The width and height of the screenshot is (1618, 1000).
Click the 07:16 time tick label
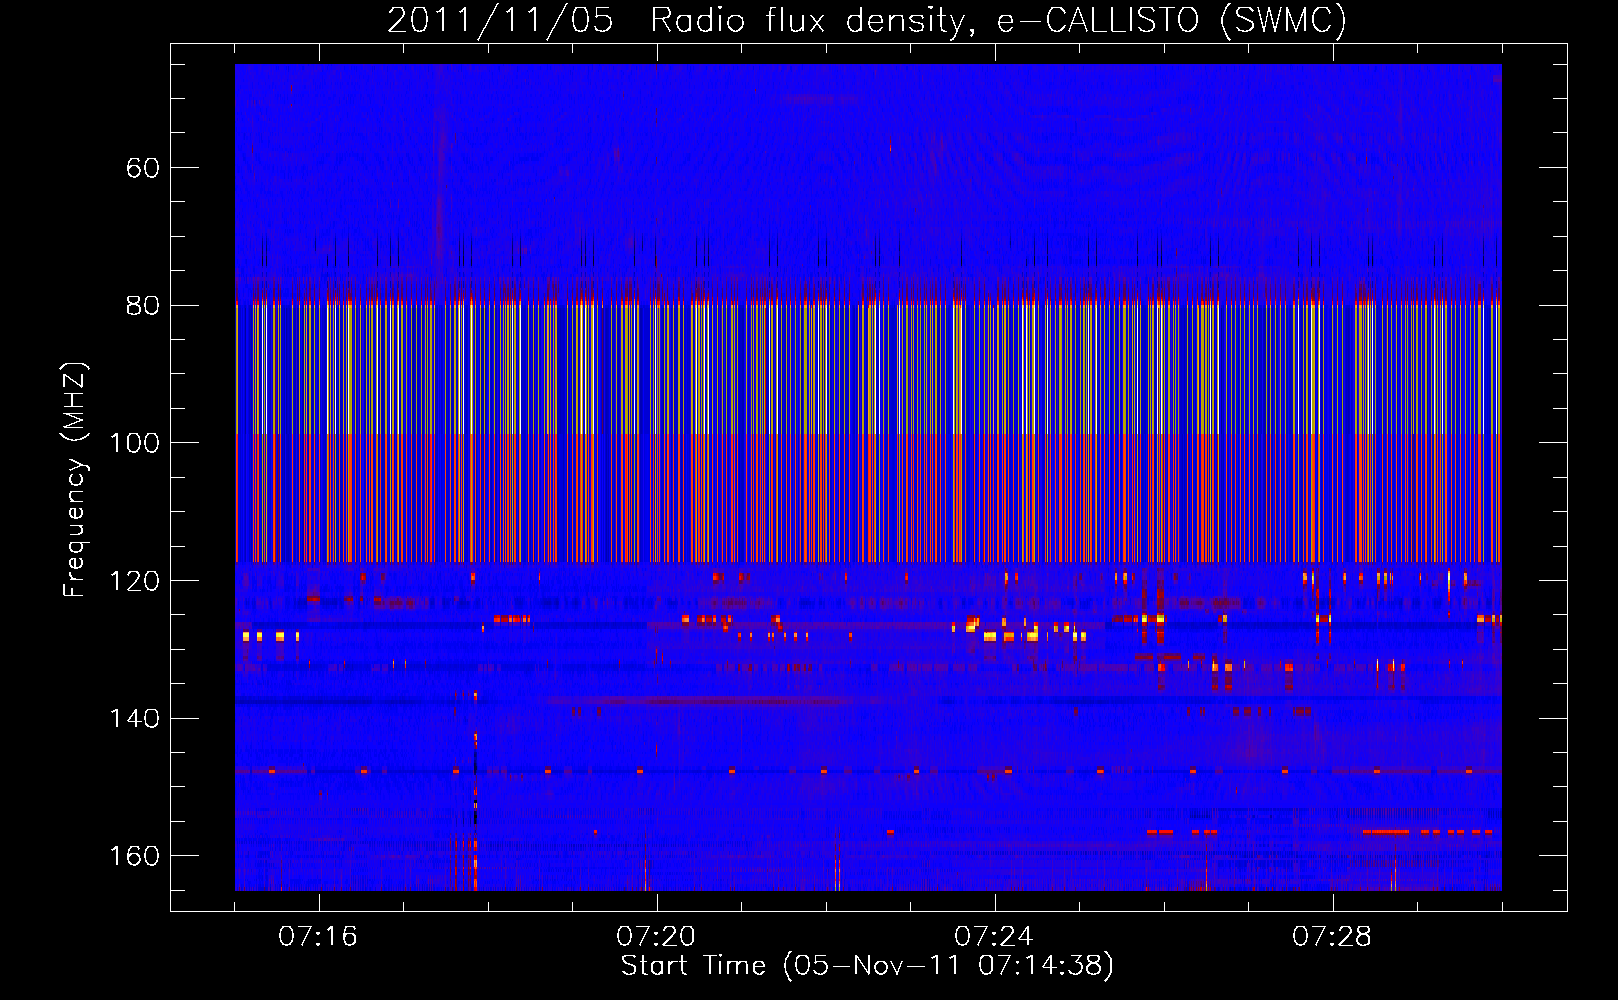point(318,937)
